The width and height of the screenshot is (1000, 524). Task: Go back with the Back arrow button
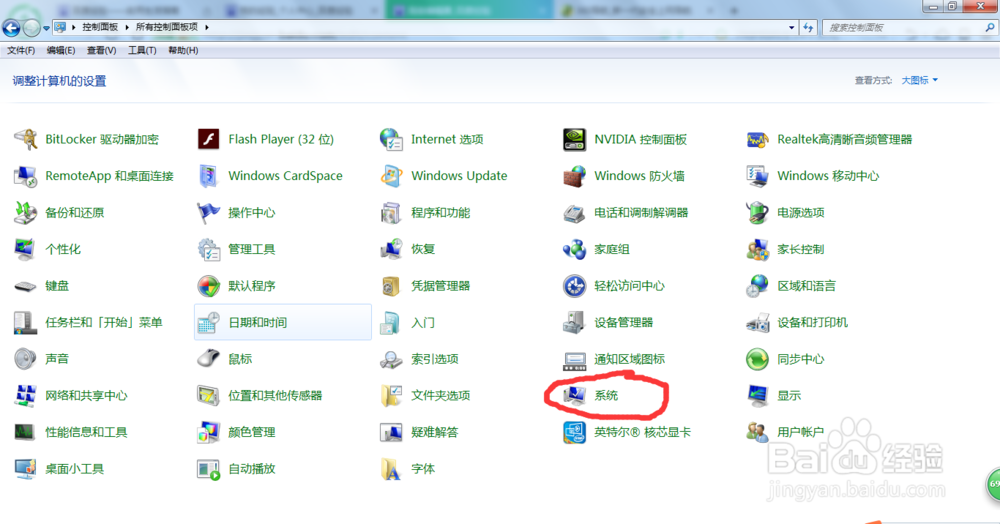coord(11,28)
